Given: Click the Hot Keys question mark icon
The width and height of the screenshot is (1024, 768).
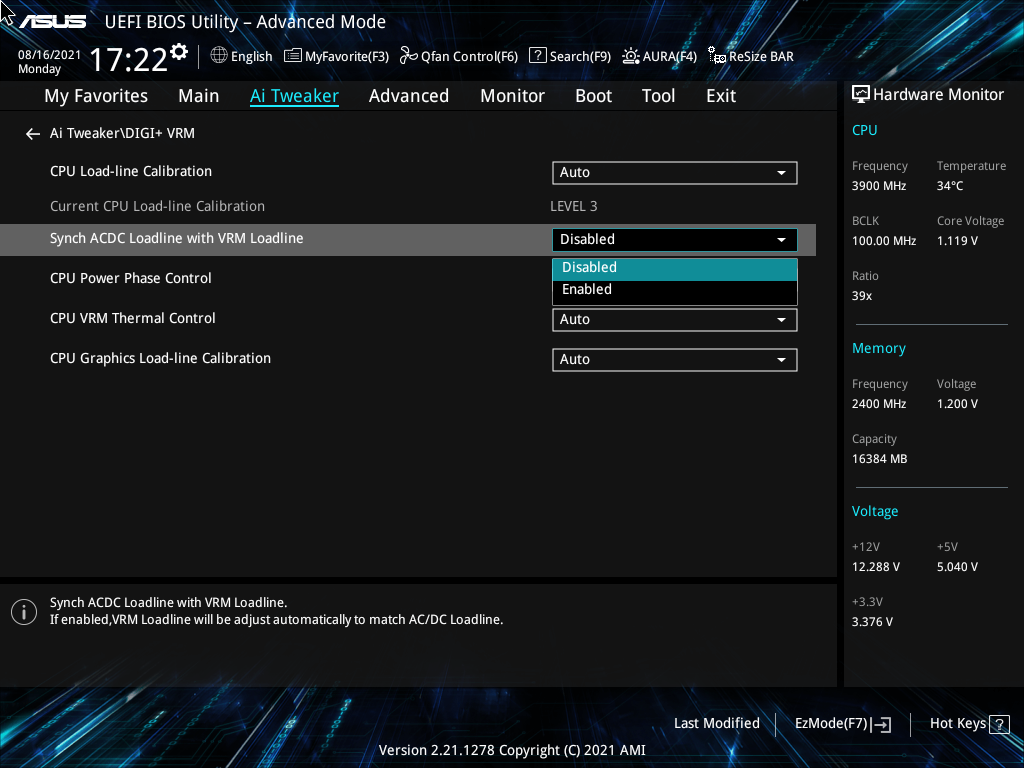Looking at the screenshot, I should tap(999, 724).
